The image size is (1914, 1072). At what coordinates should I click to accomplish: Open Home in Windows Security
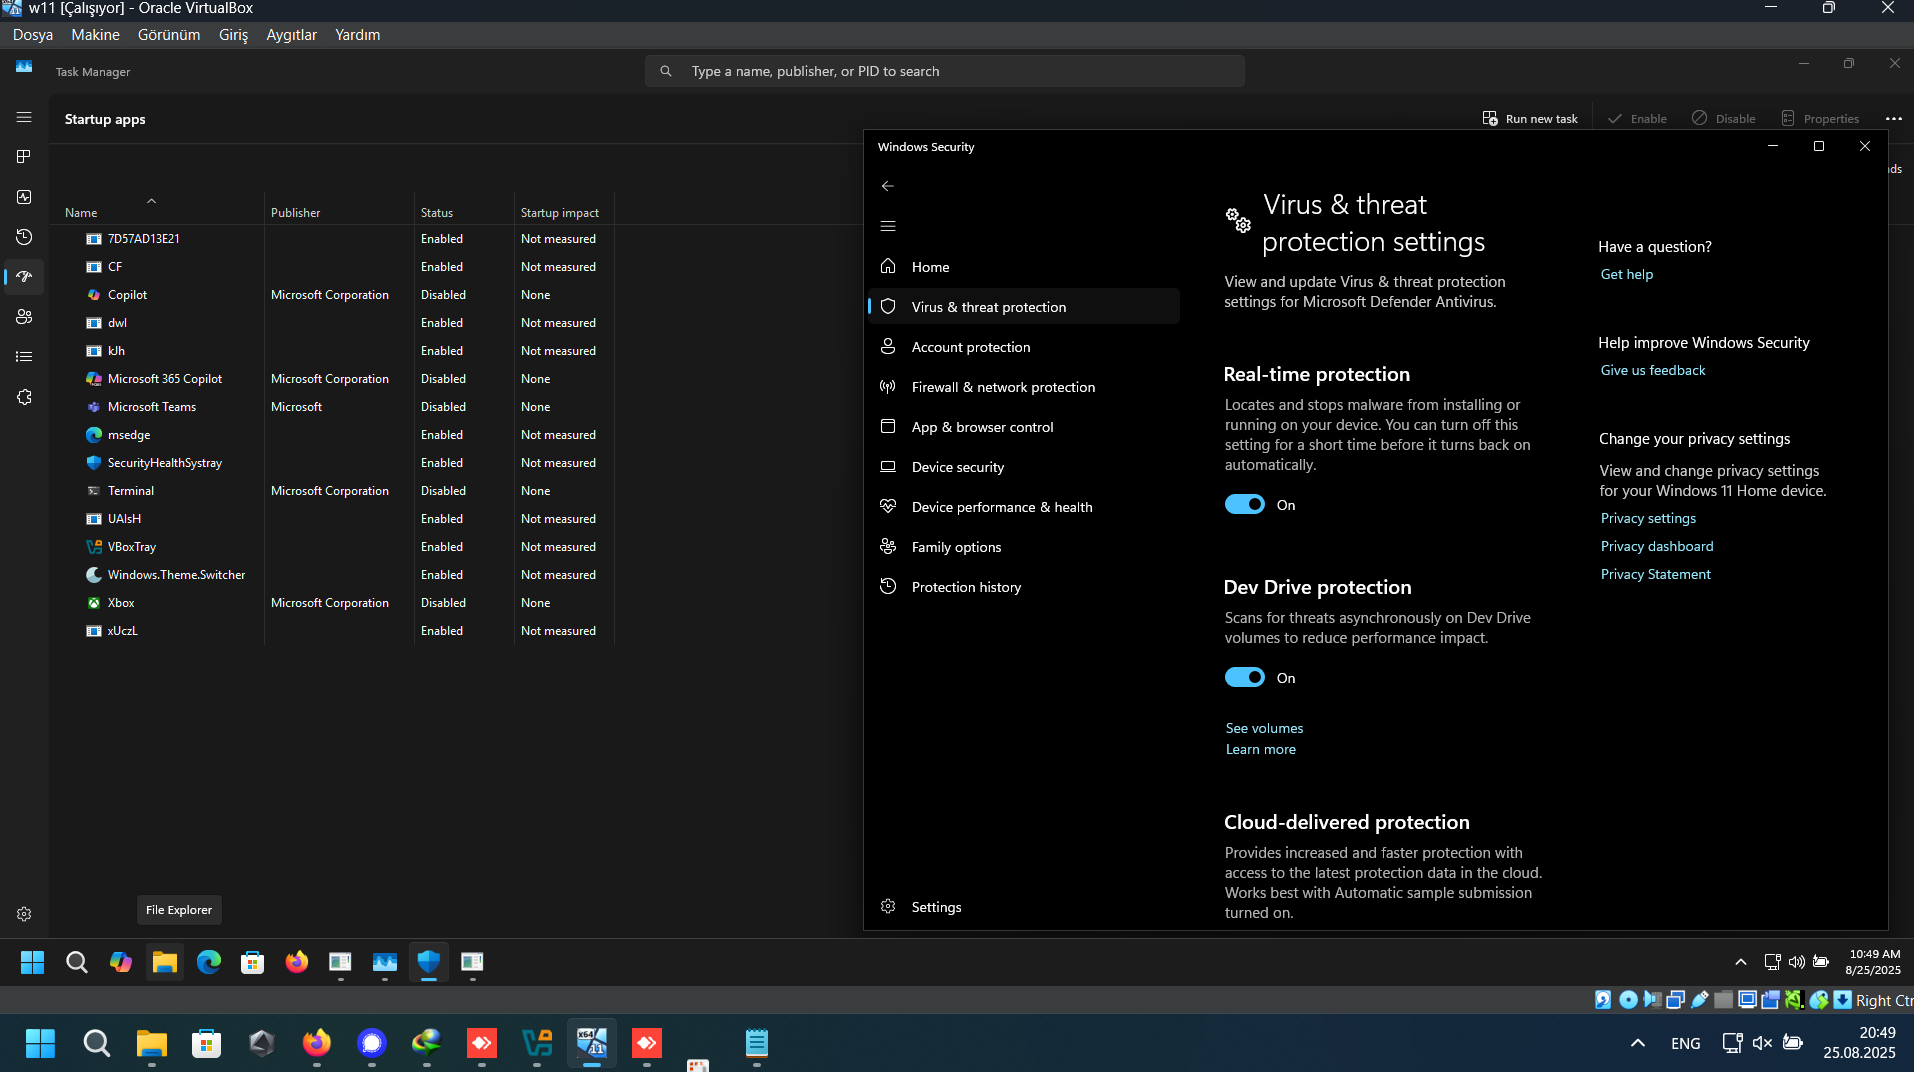[1024, 267]
